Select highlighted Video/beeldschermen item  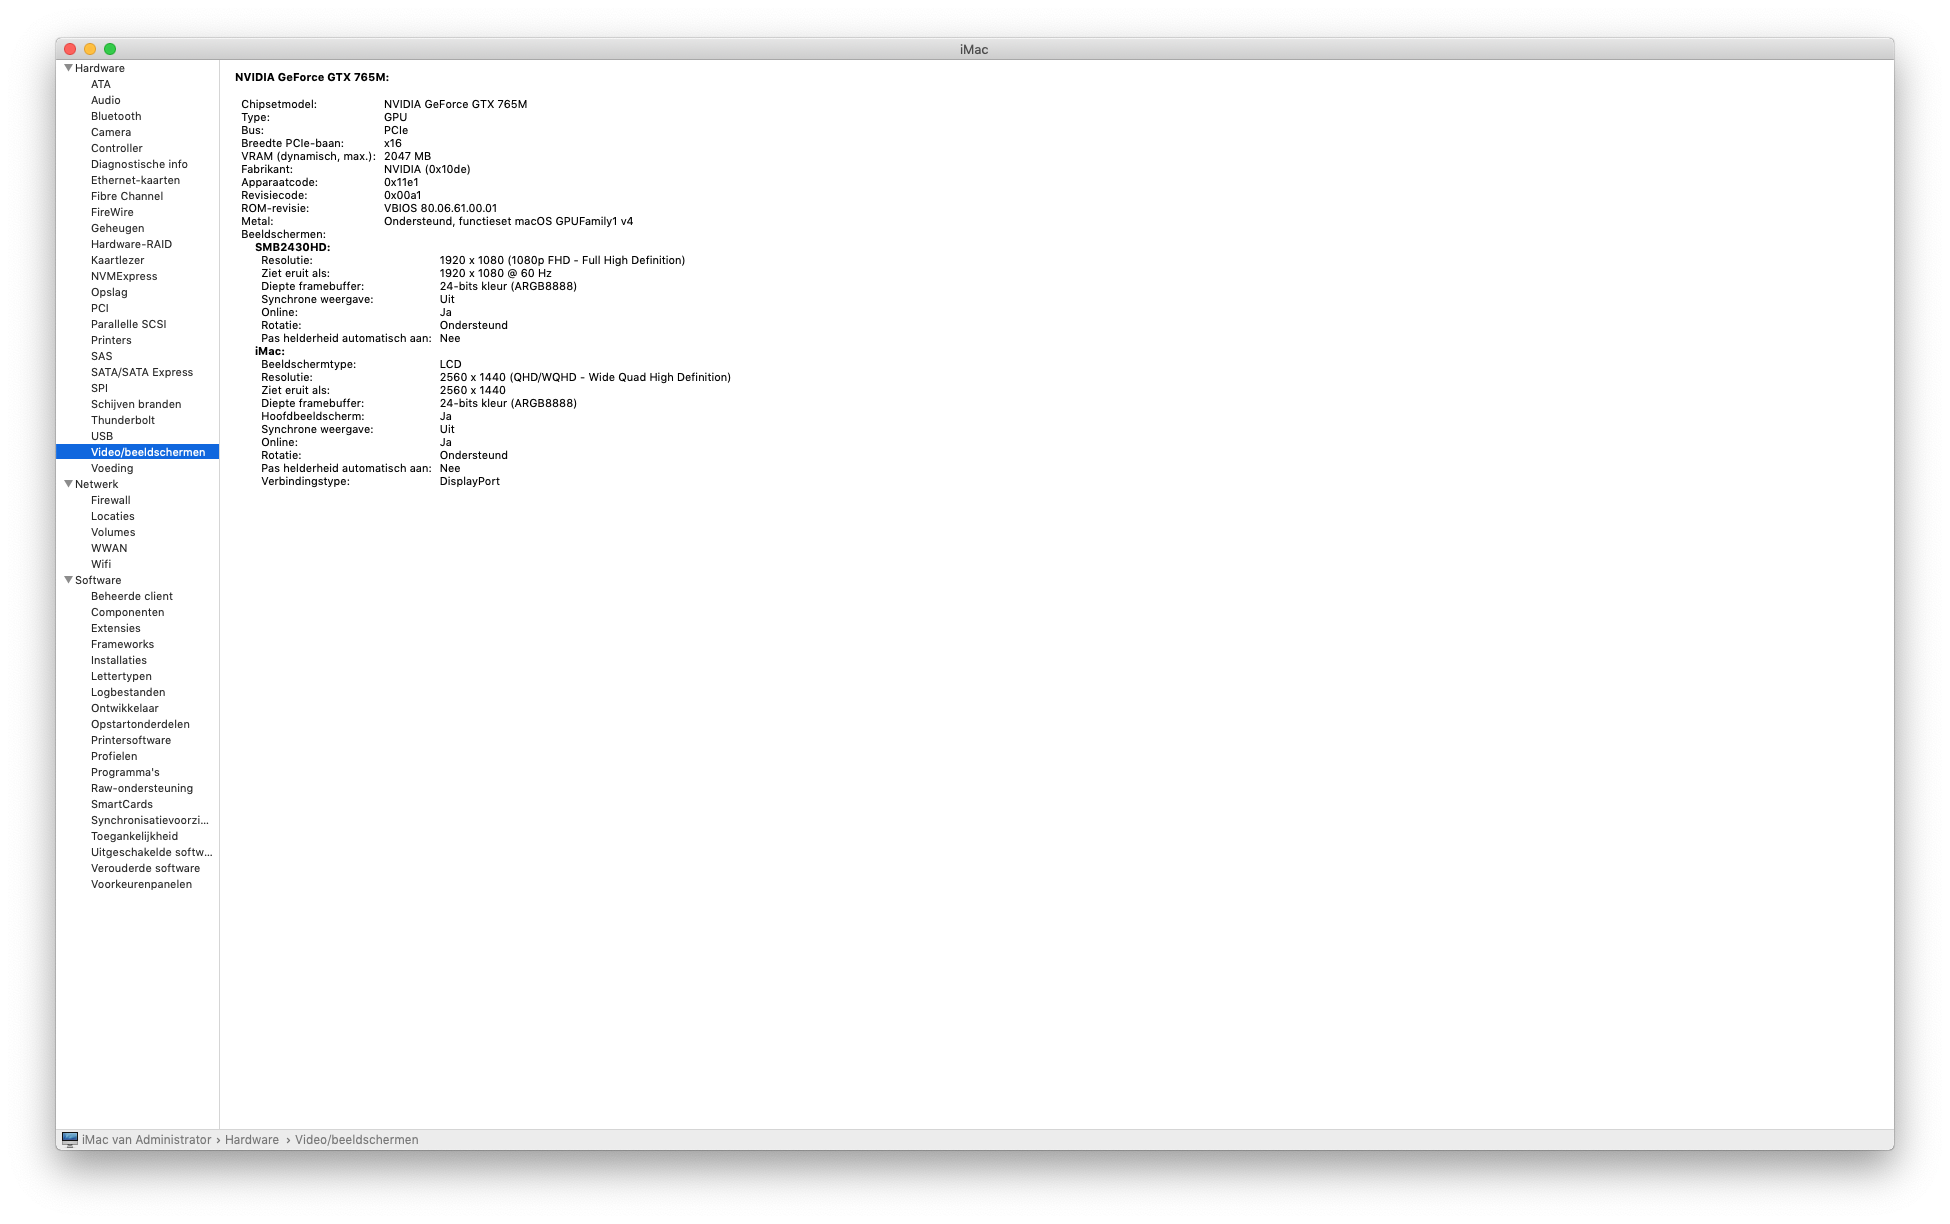137,452
